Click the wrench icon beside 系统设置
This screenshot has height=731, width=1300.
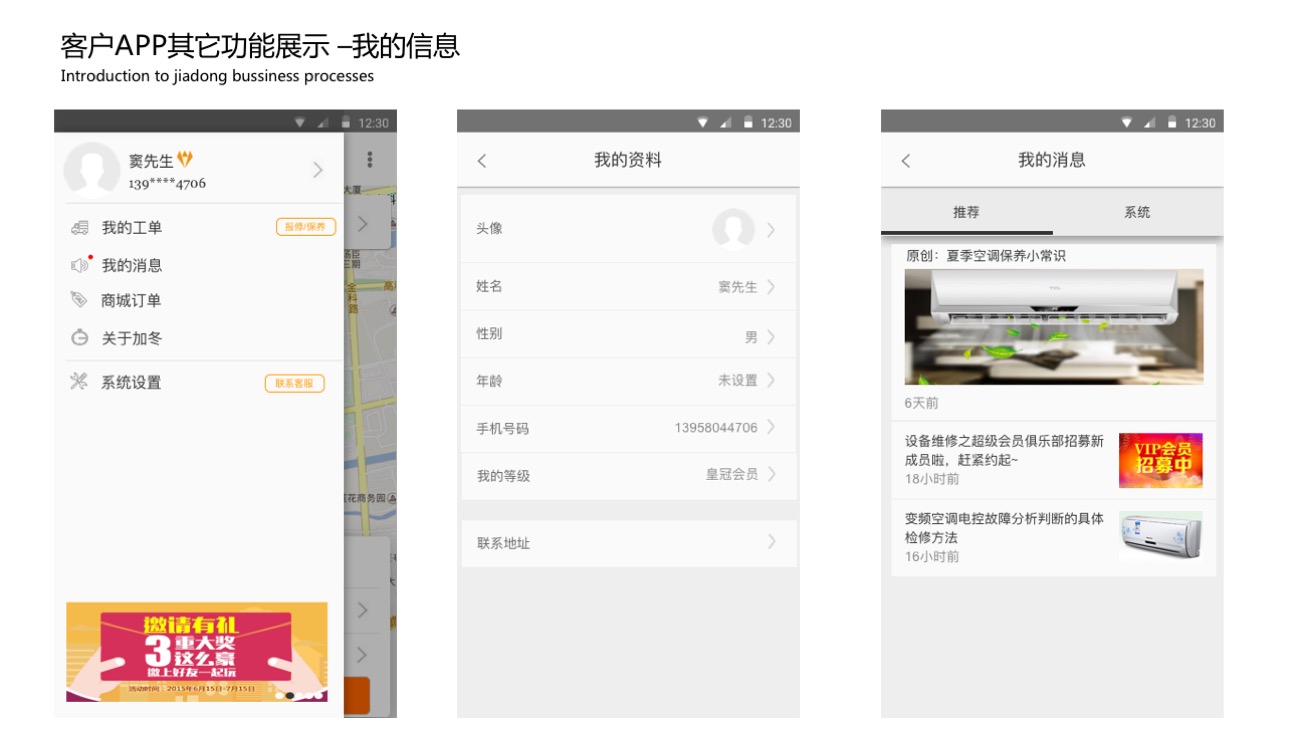(79, 382)
